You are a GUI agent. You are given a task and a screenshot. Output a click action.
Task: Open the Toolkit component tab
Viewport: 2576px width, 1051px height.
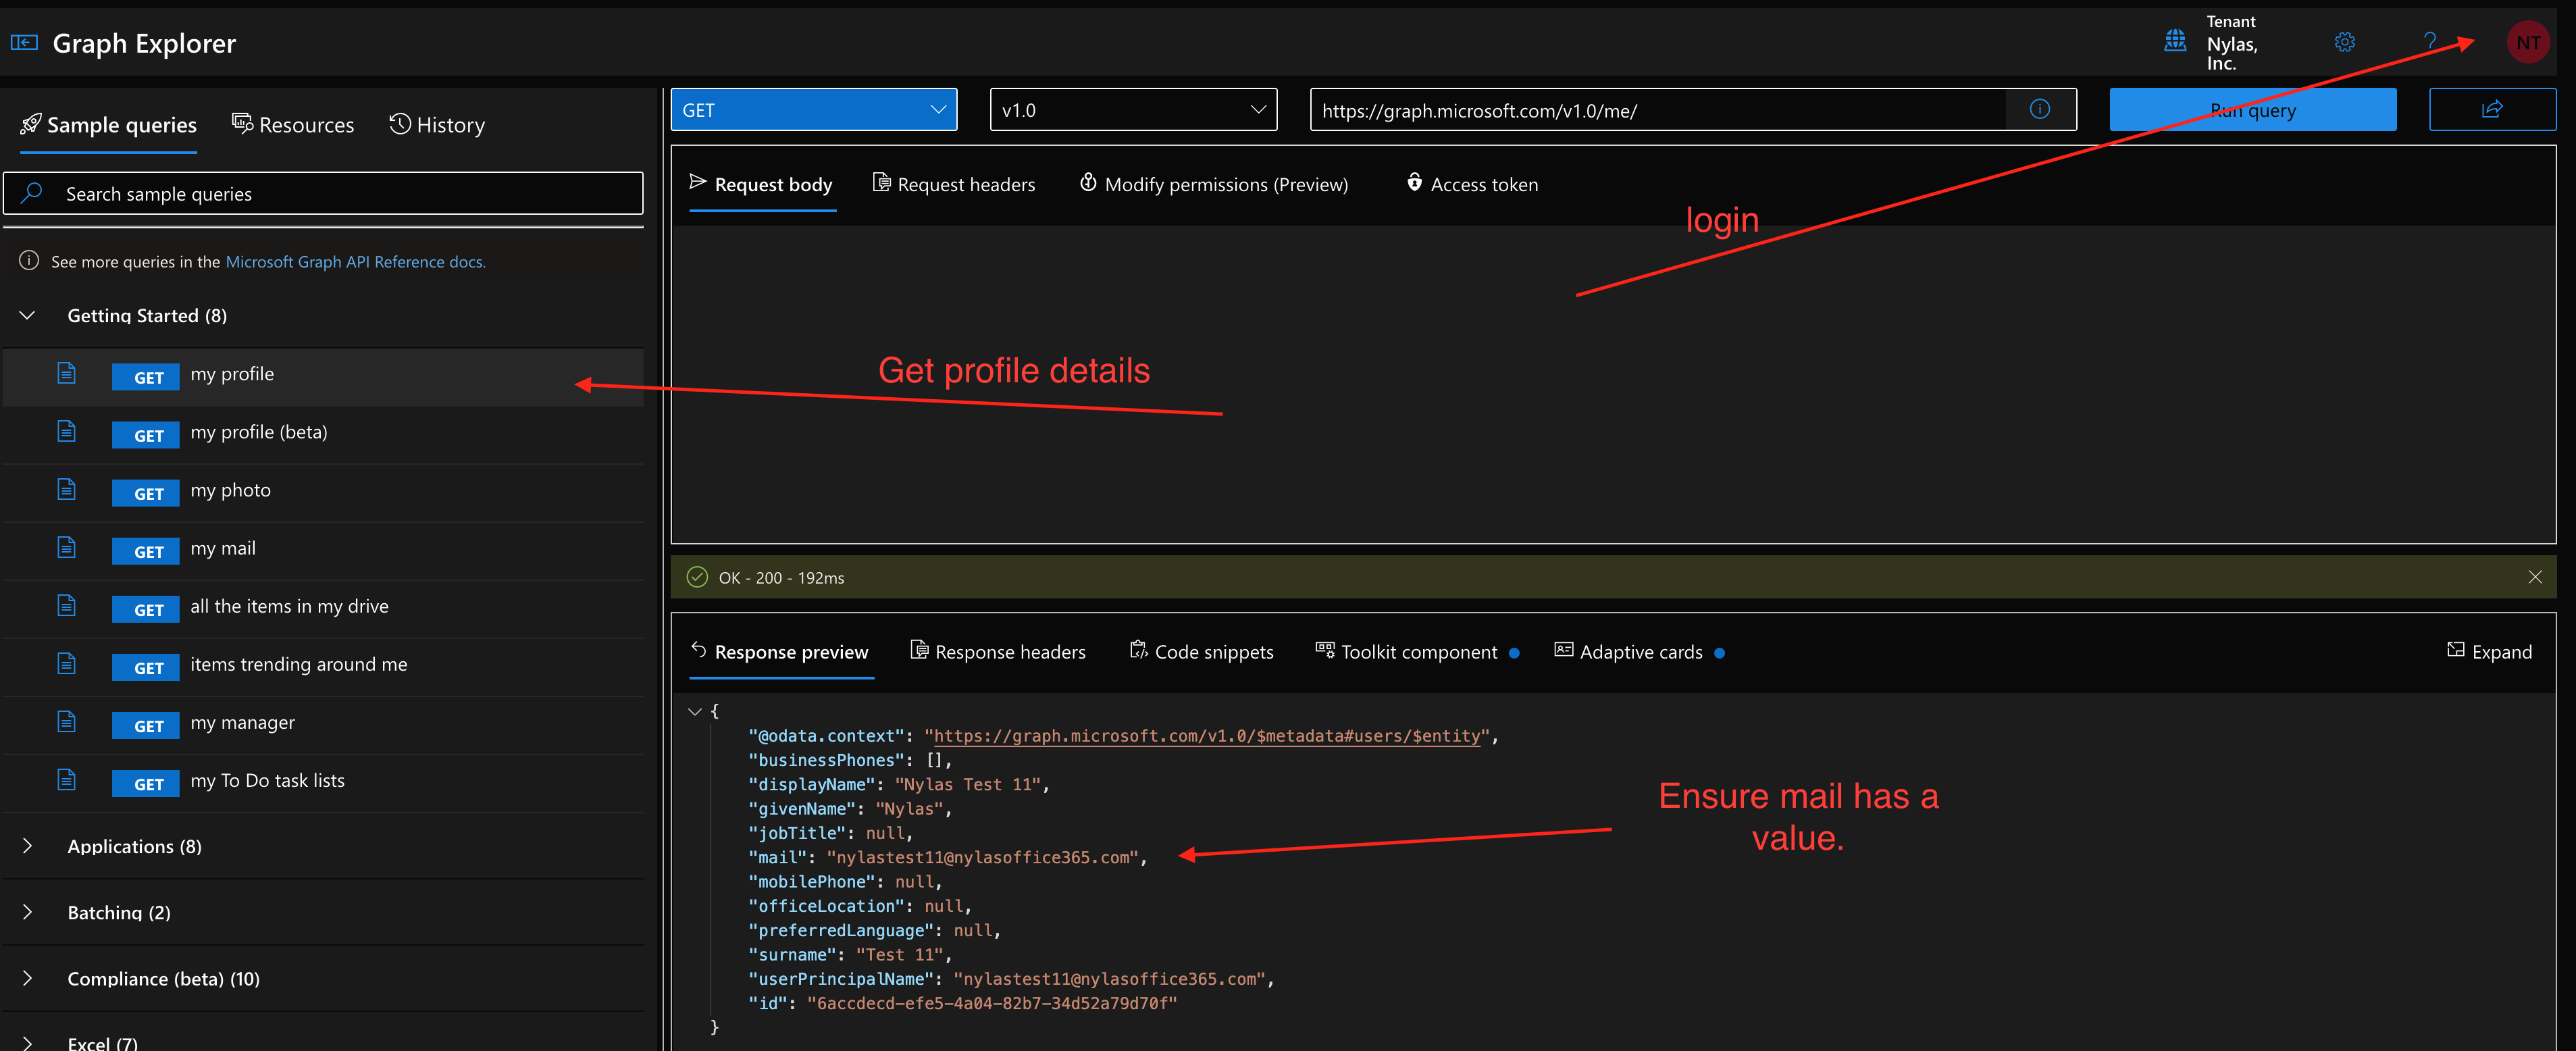(1417, 652)
